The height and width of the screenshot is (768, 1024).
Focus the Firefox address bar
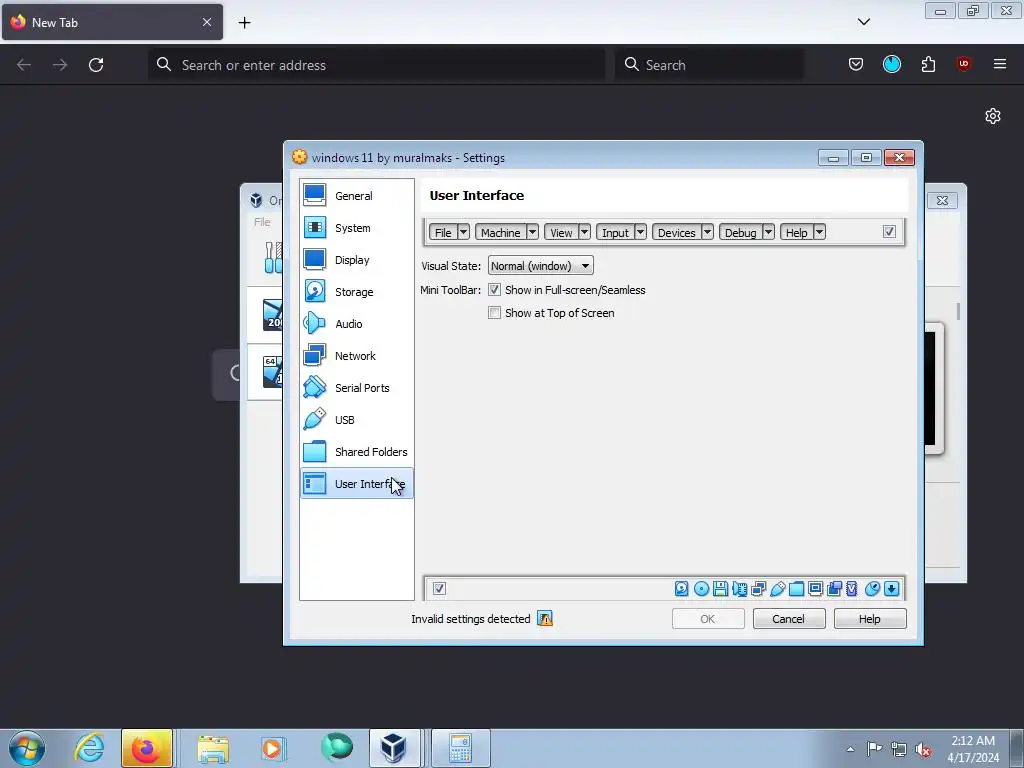point(376,65)
